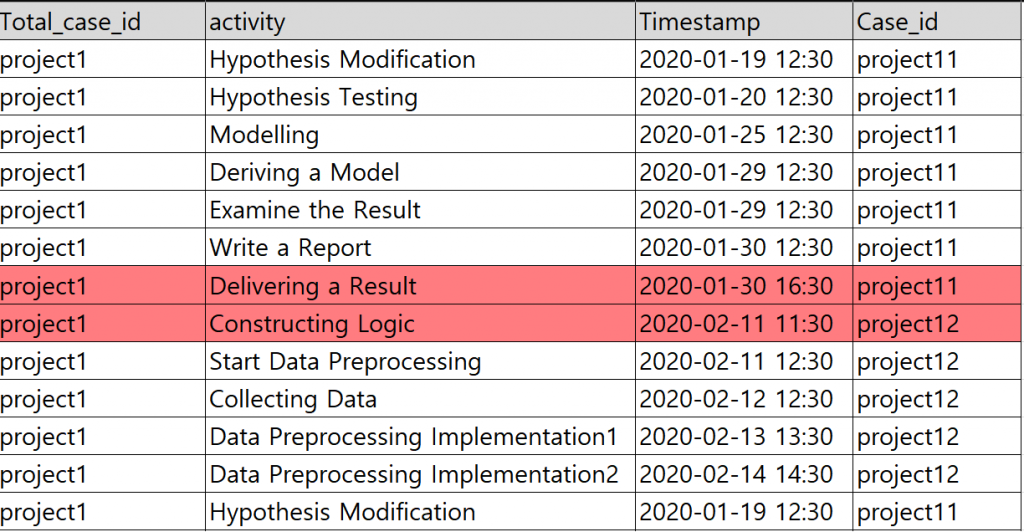Select the Data Preprocessing Implementation2 cell
Viewport: 1024px width, 532px height.
tap(414, 474)
